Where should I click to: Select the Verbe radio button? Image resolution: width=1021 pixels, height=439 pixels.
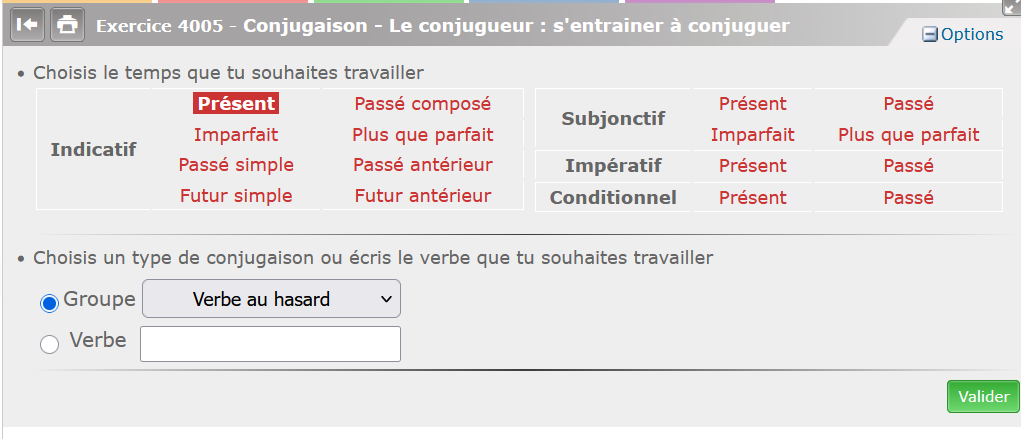click(49, 345)
